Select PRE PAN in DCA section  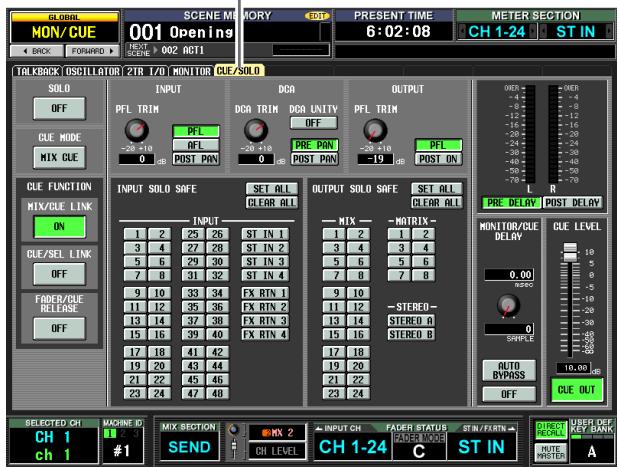314,145
